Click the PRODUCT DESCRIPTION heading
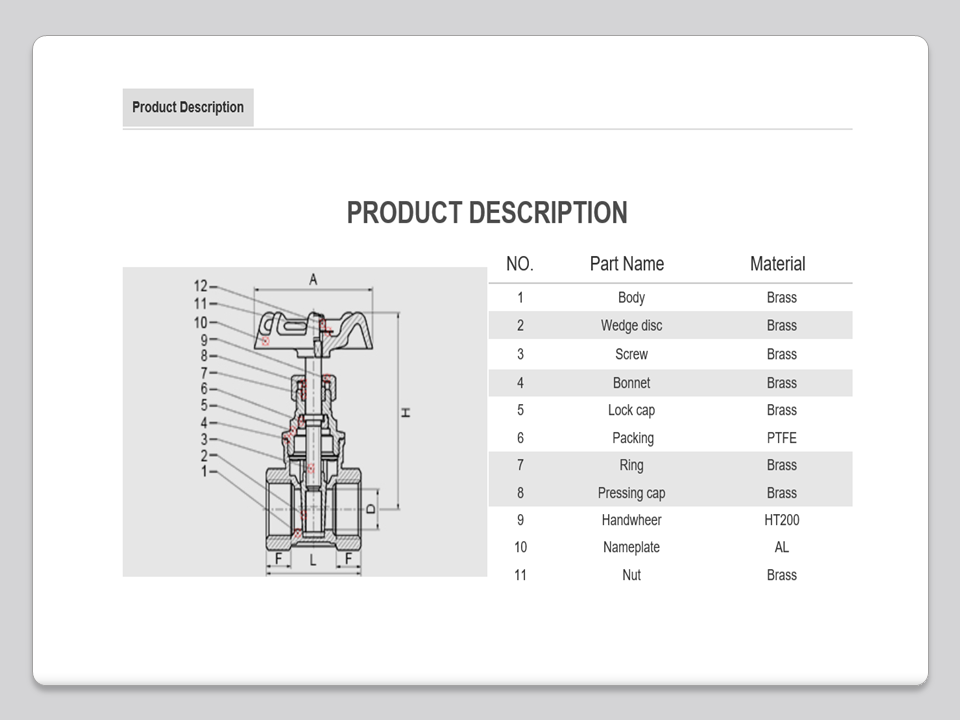960x720 pixels. (x=487, y=213)
